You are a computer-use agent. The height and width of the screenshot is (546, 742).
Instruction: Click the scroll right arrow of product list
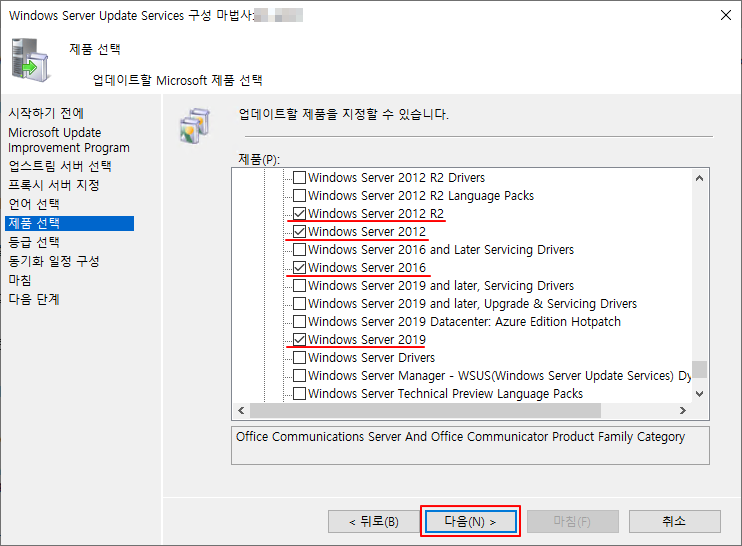tap(683, 410)
